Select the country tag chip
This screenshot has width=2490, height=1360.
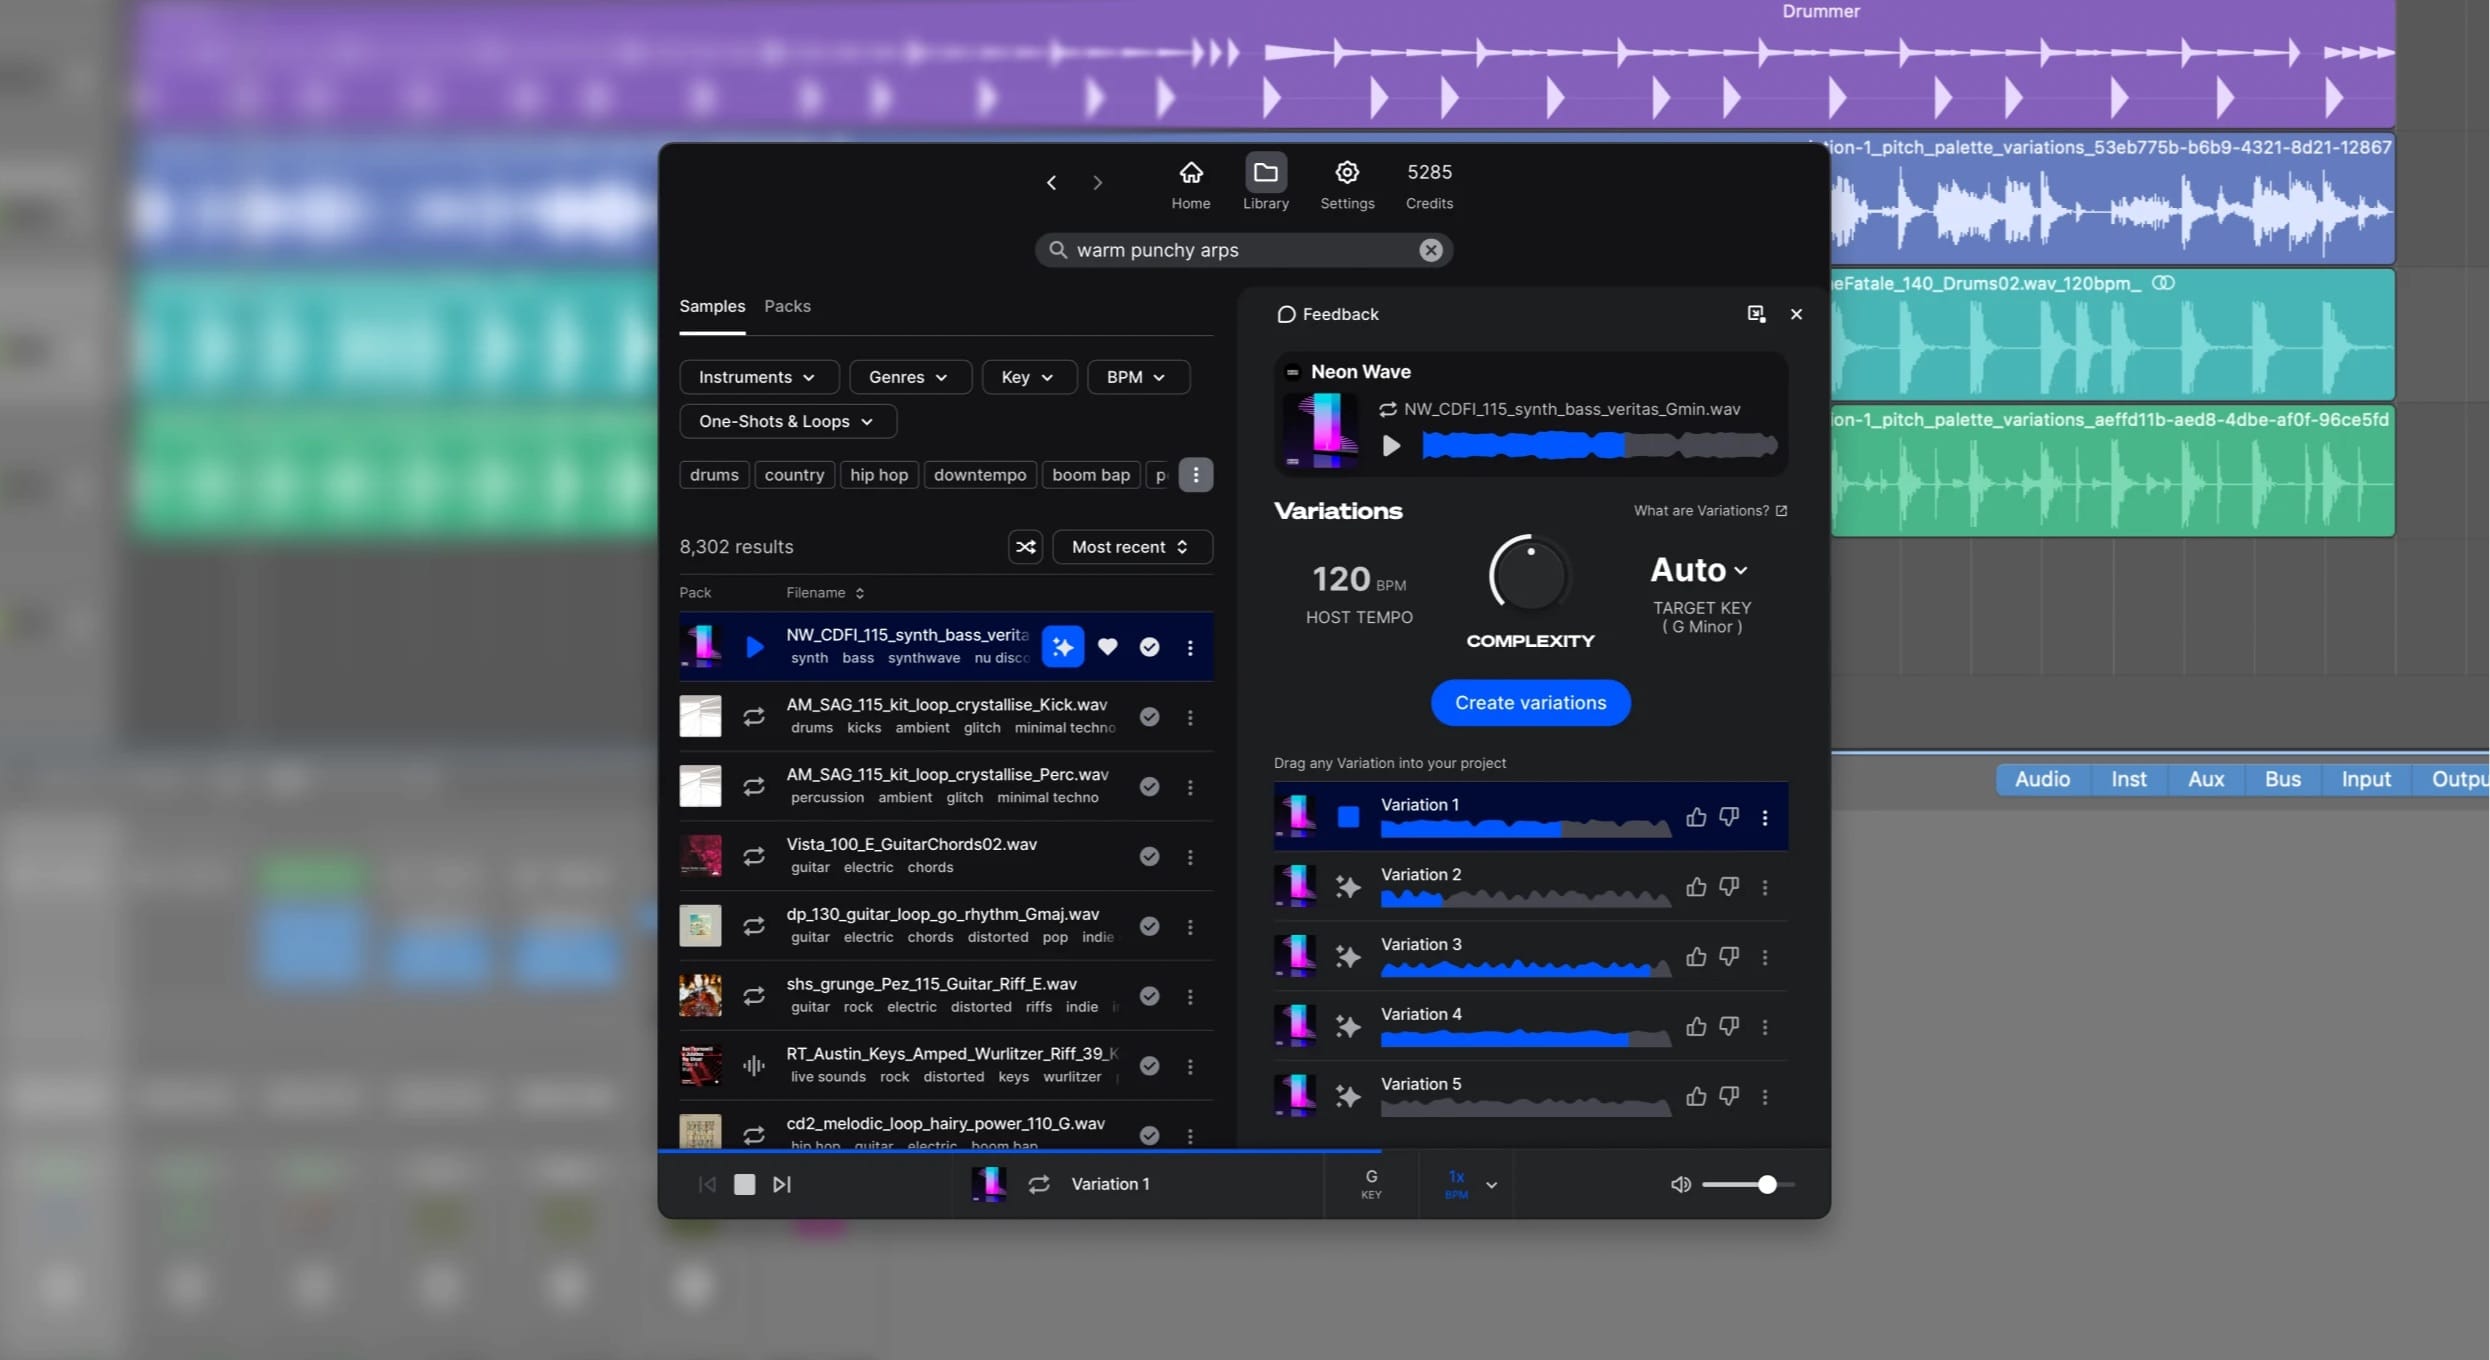[794, 475]
